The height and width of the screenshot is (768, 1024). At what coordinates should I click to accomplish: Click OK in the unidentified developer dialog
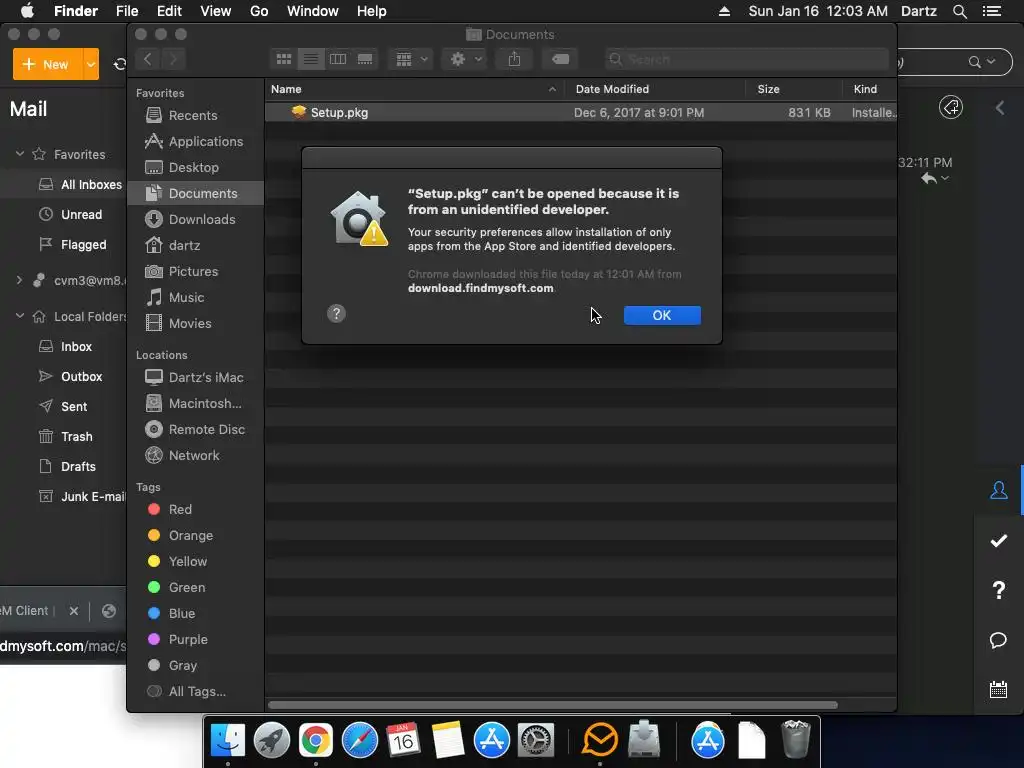point(662,315)
